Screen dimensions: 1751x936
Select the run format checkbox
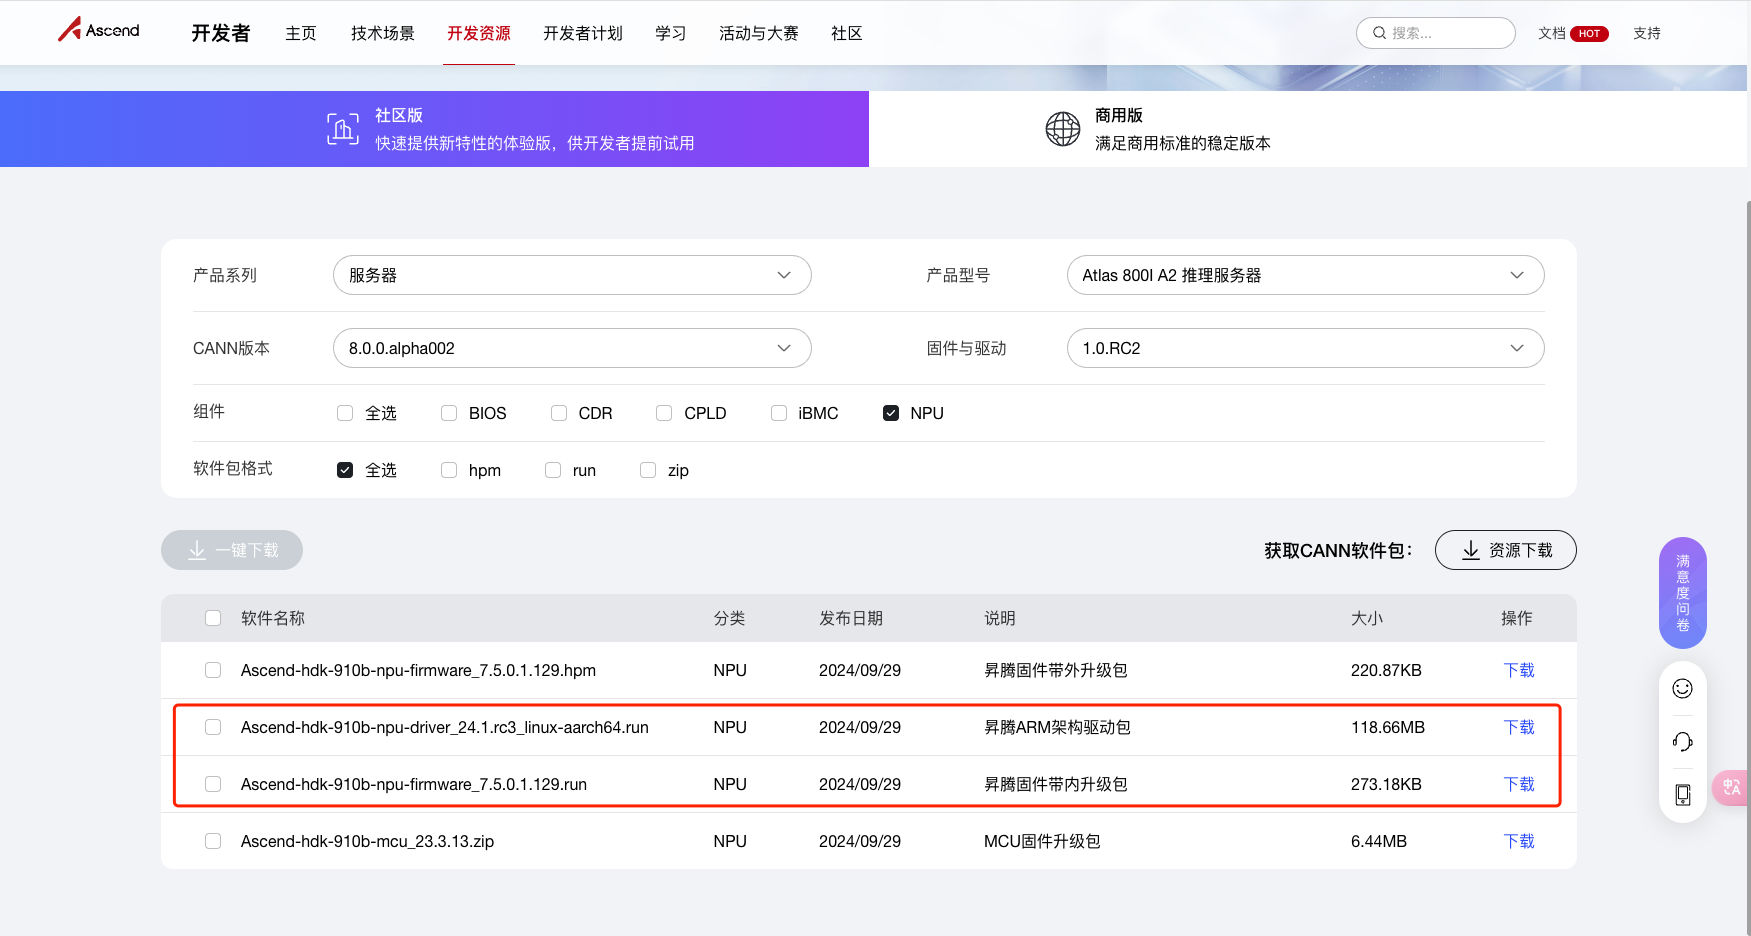coord(553,470)
